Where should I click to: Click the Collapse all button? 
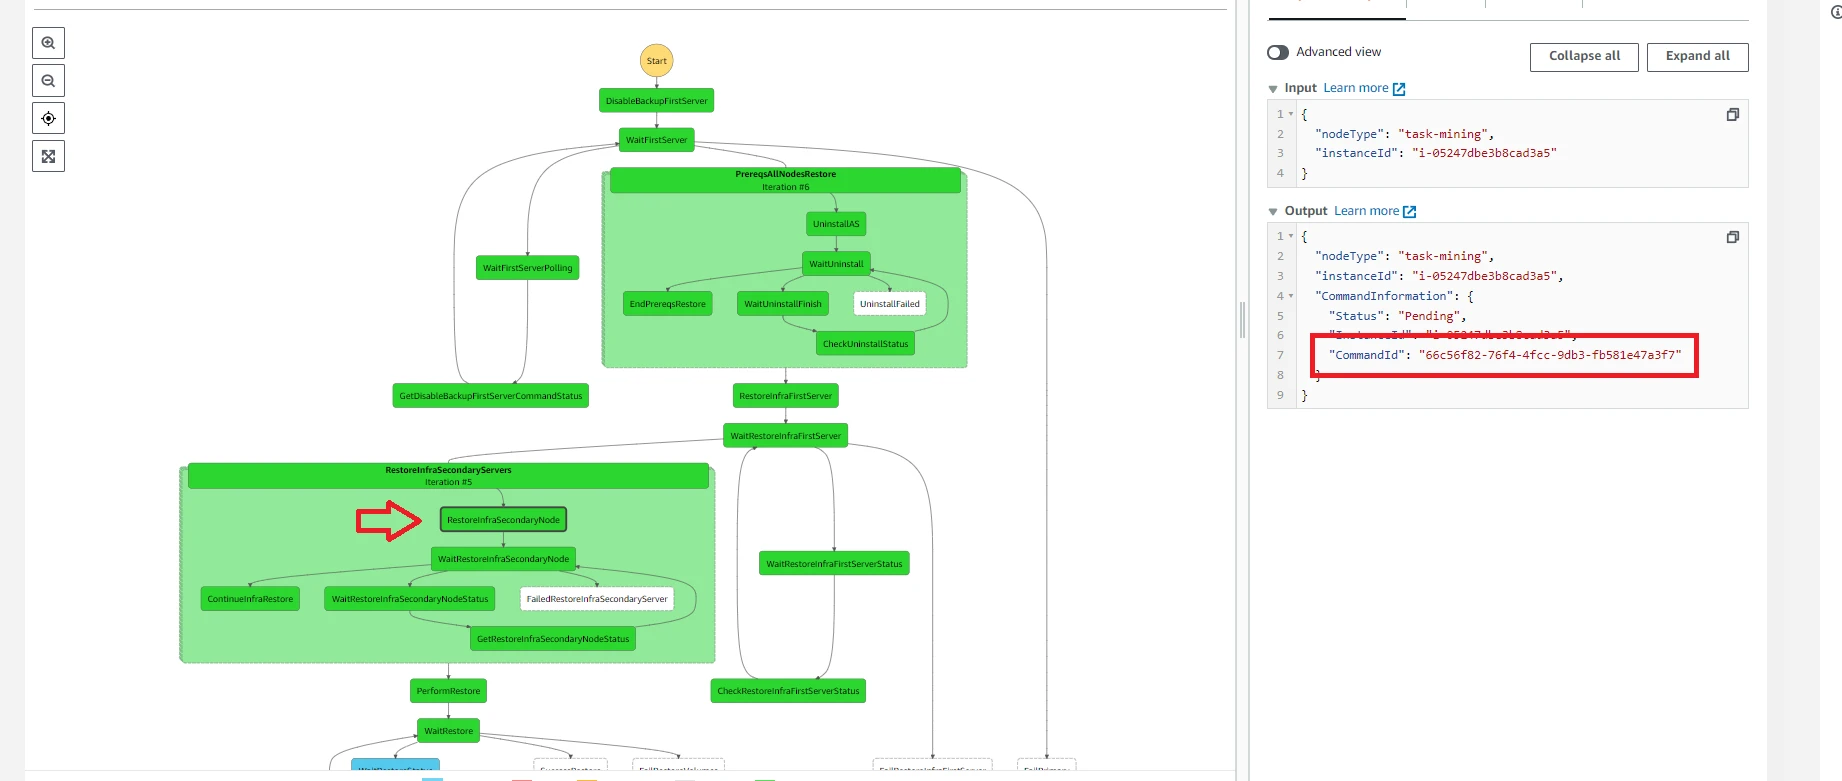(x=1584, y=57)
